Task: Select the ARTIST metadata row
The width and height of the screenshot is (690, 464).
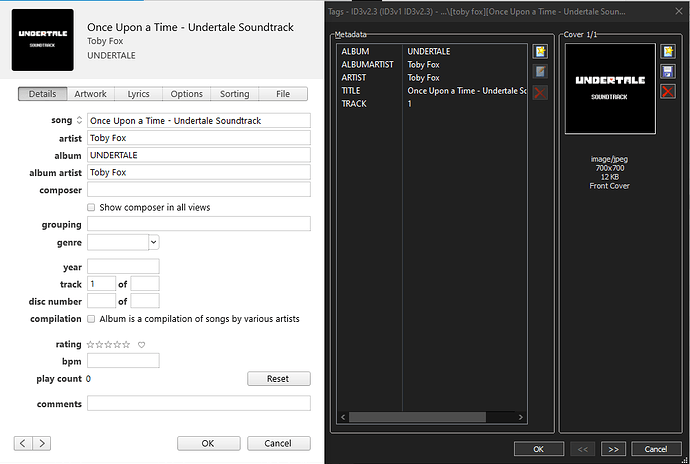Action: [432, 77]
